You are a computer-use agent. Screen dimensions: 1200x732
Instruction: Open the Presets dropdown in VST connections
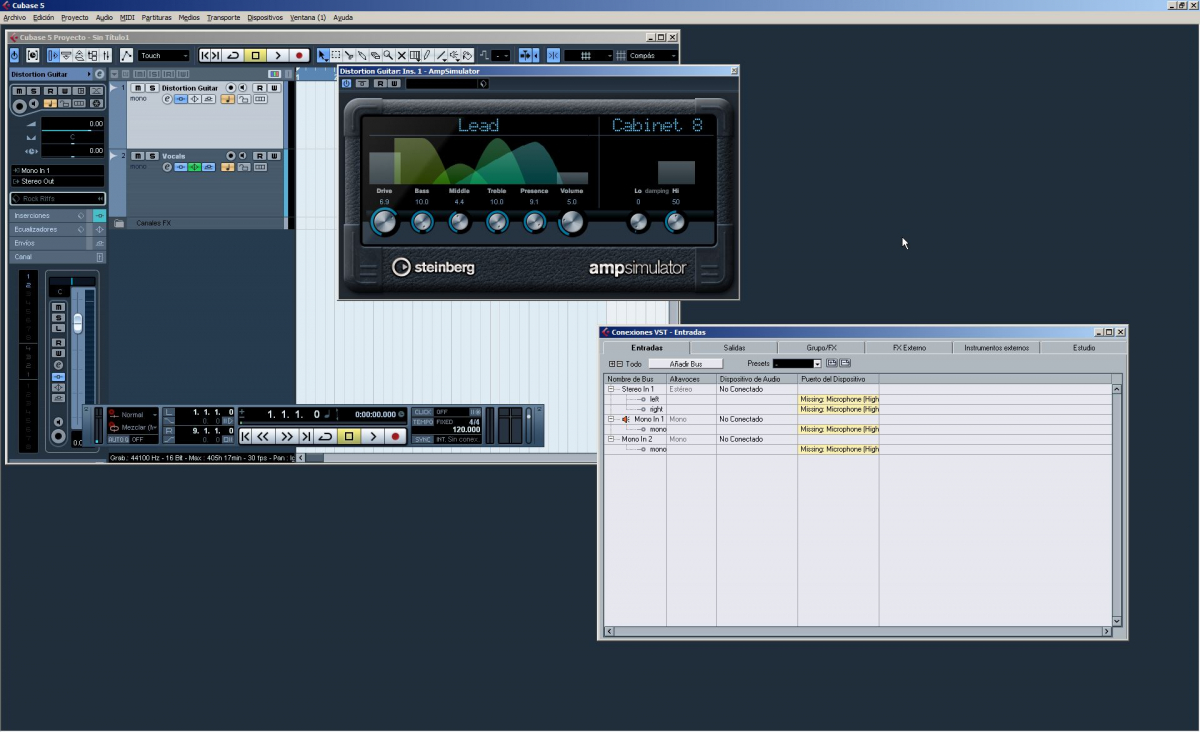(797, 364)
